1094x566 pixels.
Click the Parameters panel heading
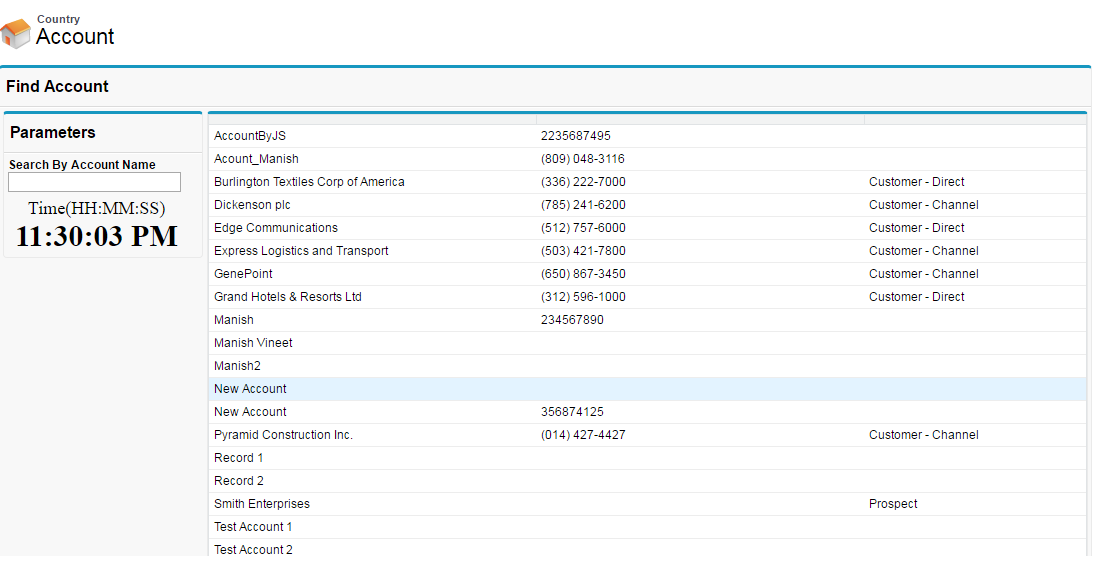53,133
